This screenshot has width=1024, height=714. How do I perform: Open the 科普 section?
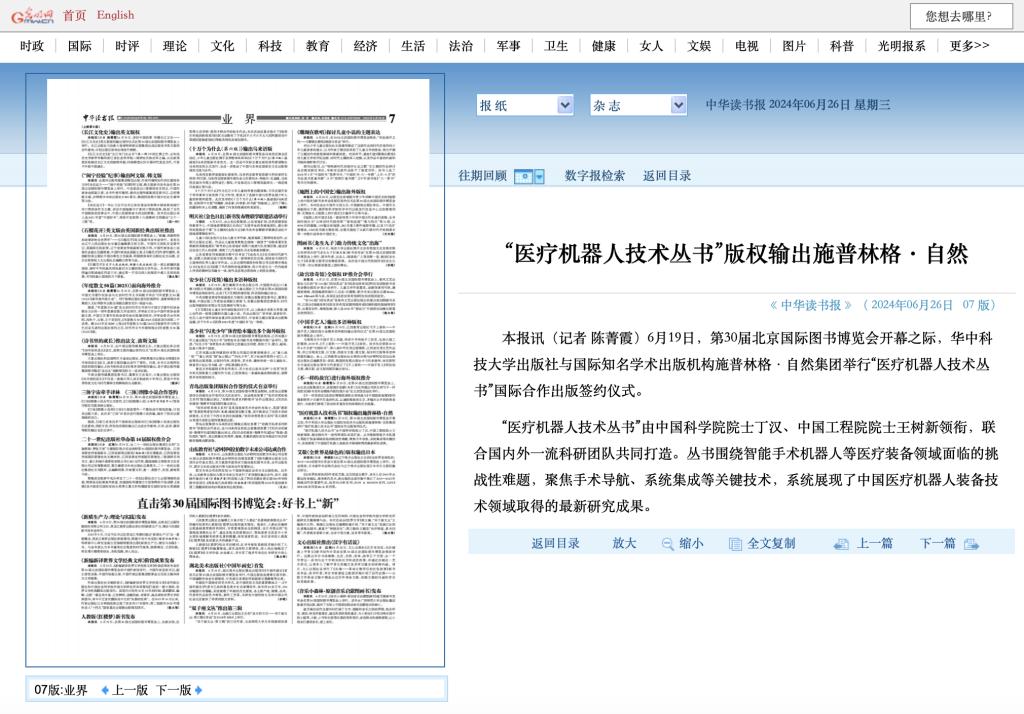click(x=842, y=46)
